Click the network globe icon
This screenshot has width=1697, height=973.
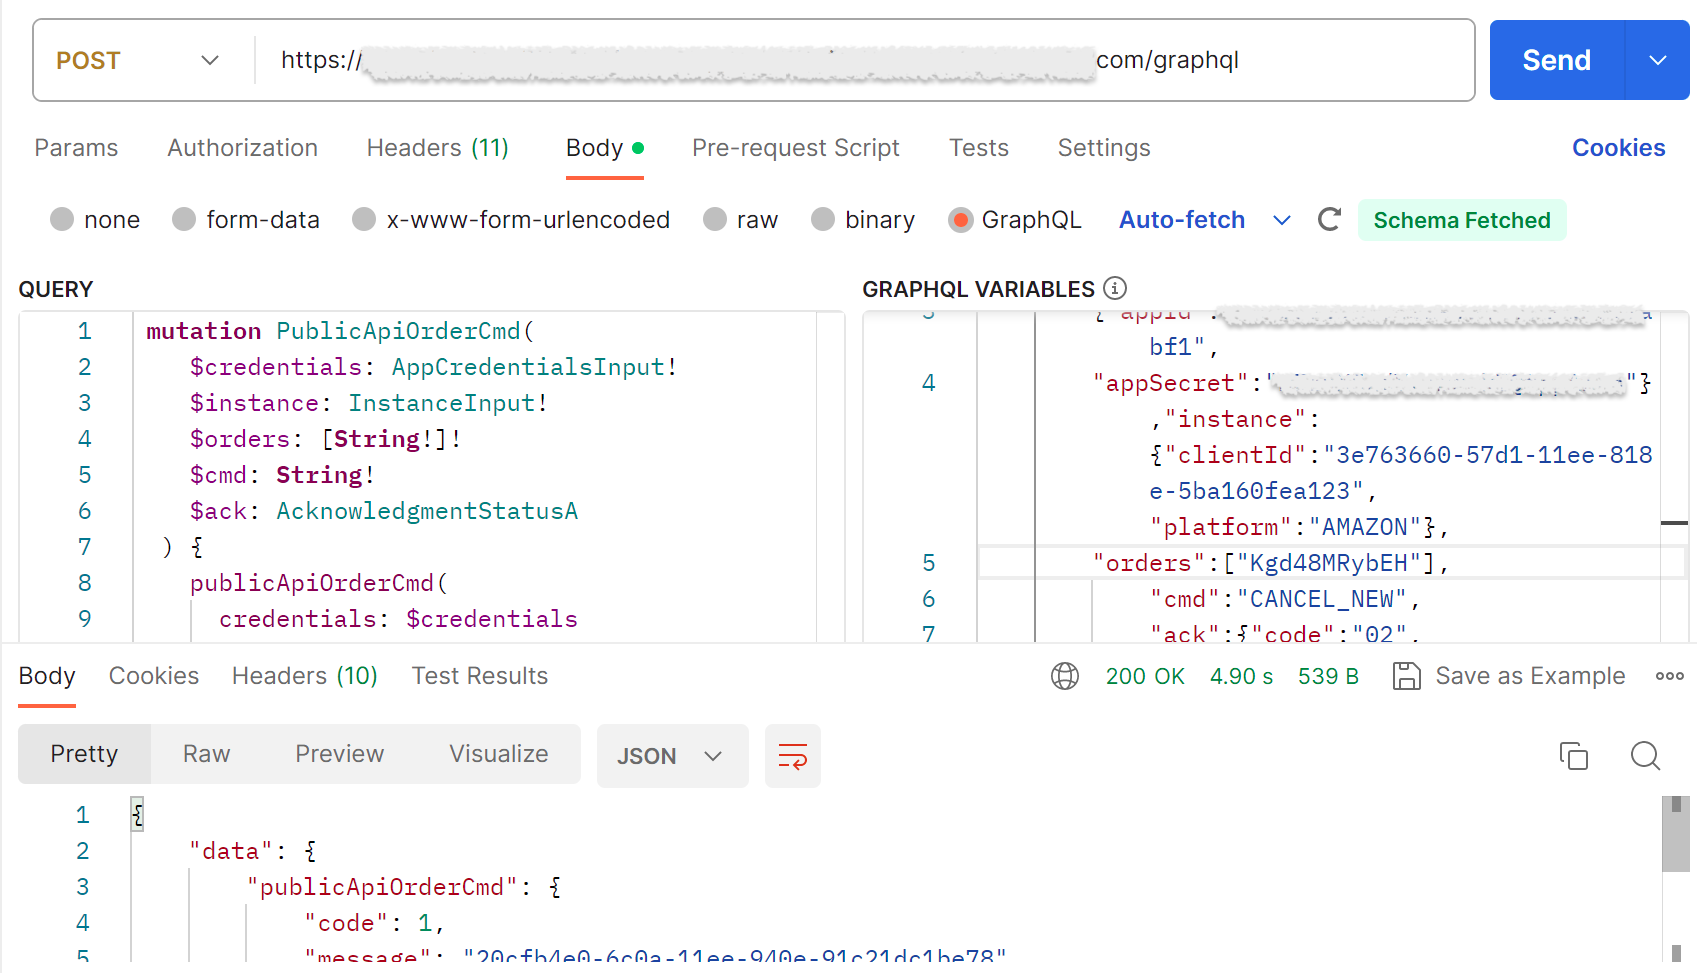coord(1065,677)
